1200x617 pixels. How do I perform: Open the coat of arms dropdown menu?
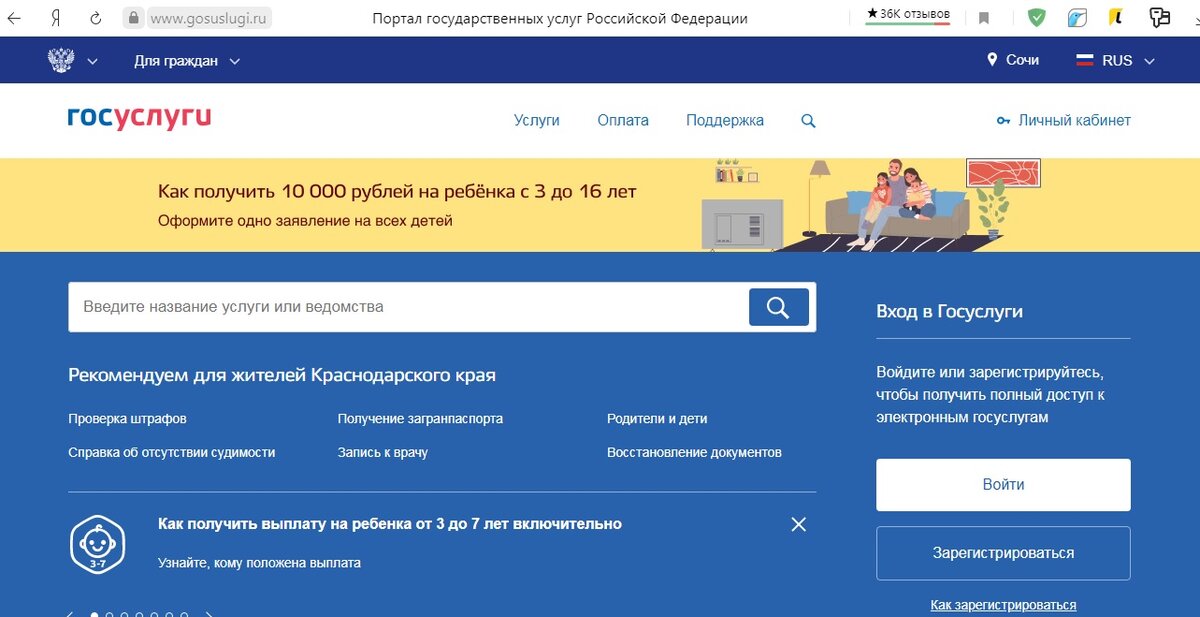tap(73, 59)
